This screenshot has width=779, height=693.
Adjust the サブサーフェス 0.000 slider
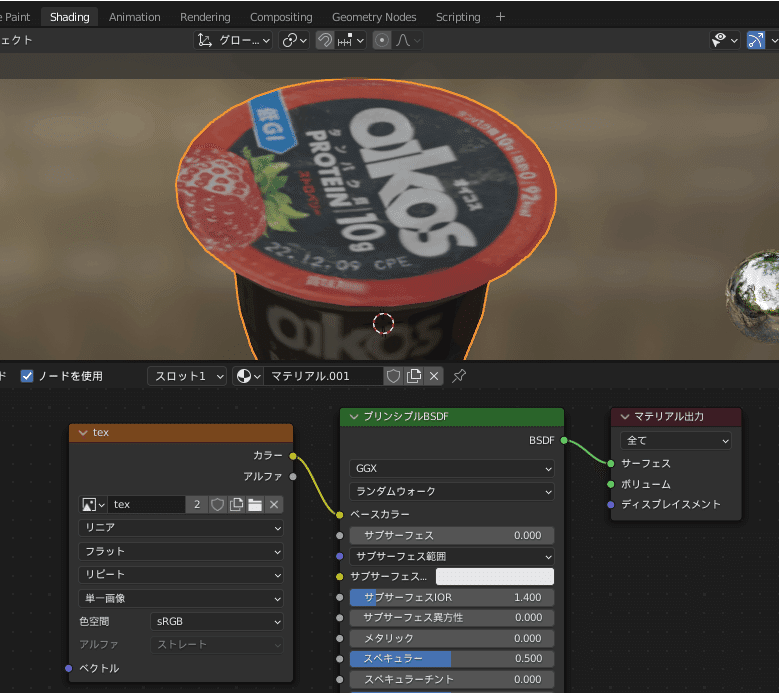[x=452, y=536]
